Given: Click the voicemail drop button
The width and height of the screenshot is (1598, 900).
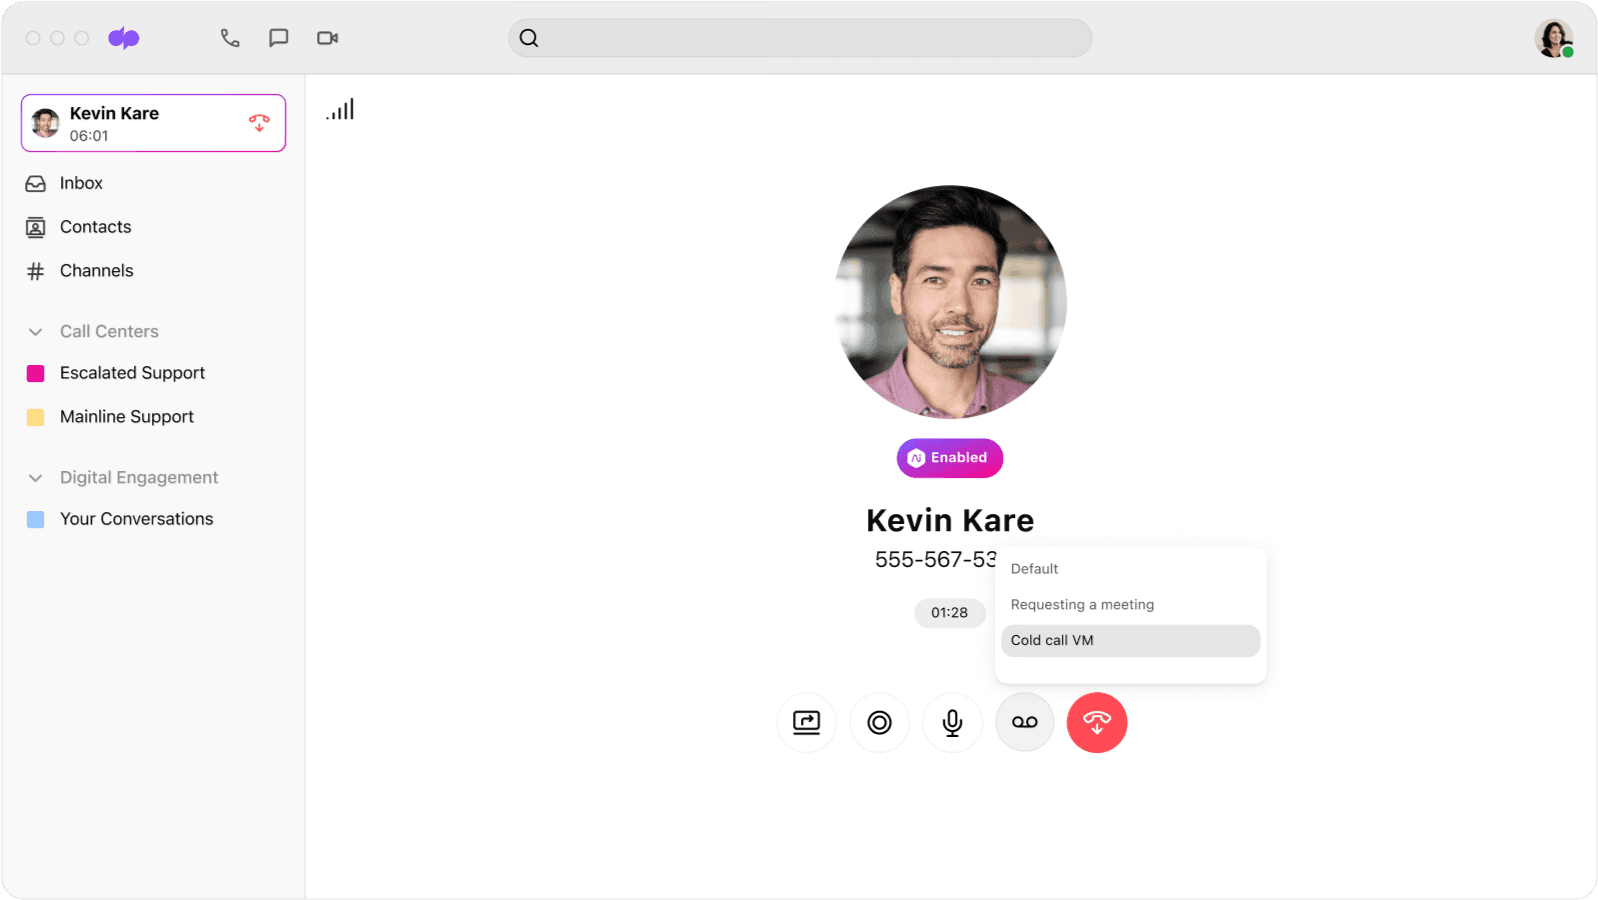Looking at the screenshot, I should [1024, 722].
